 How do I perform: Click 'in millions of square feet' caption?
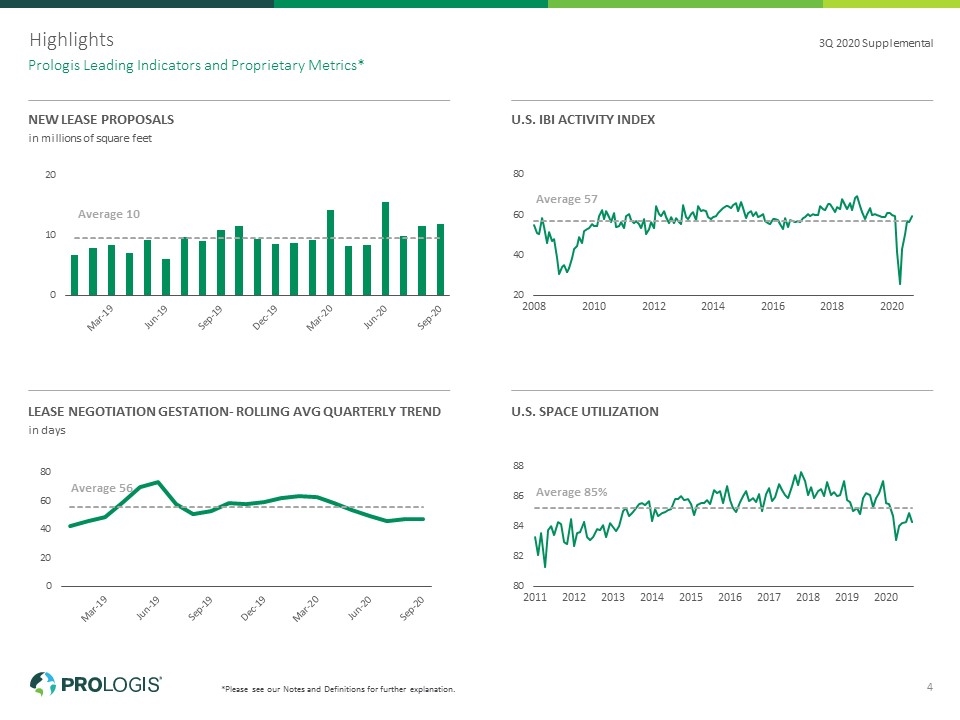[90, 138]
